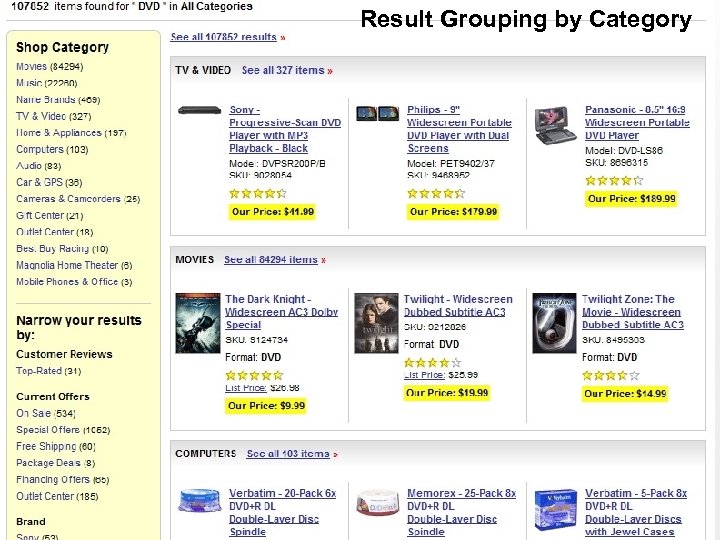Select the Movies category in Shop Category
The image size is (720, 540).
click(x=32, y=66)
